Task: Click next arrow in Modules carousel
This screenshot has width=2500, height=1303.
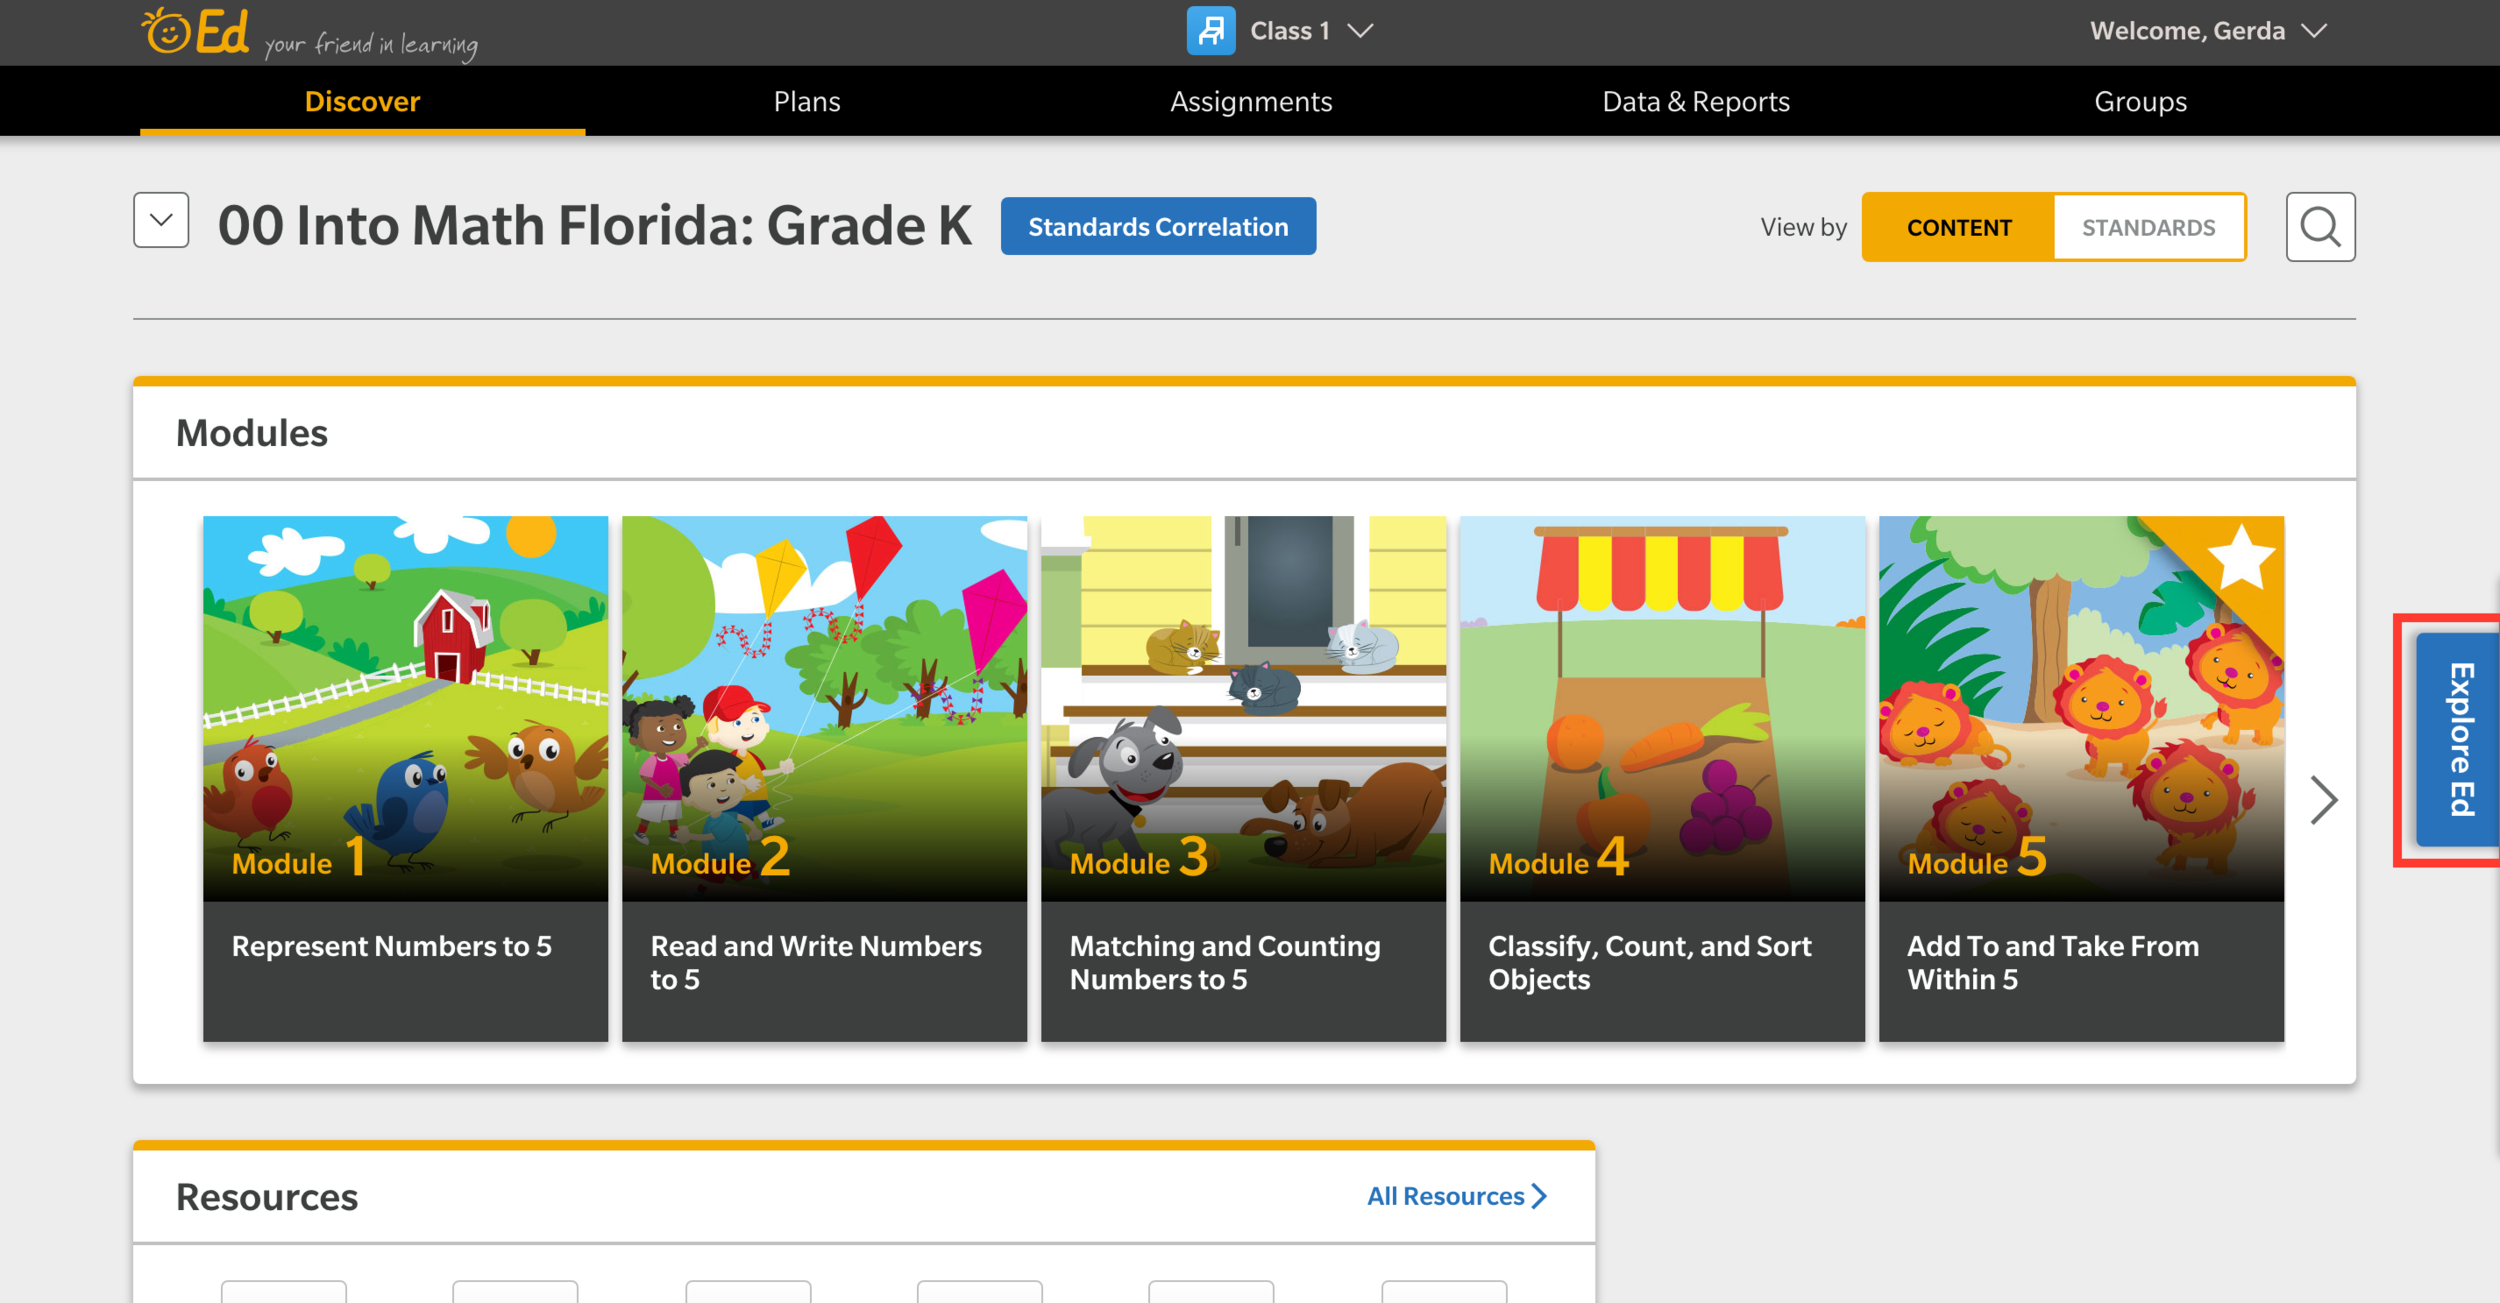Action: (x=2323, y=799)
